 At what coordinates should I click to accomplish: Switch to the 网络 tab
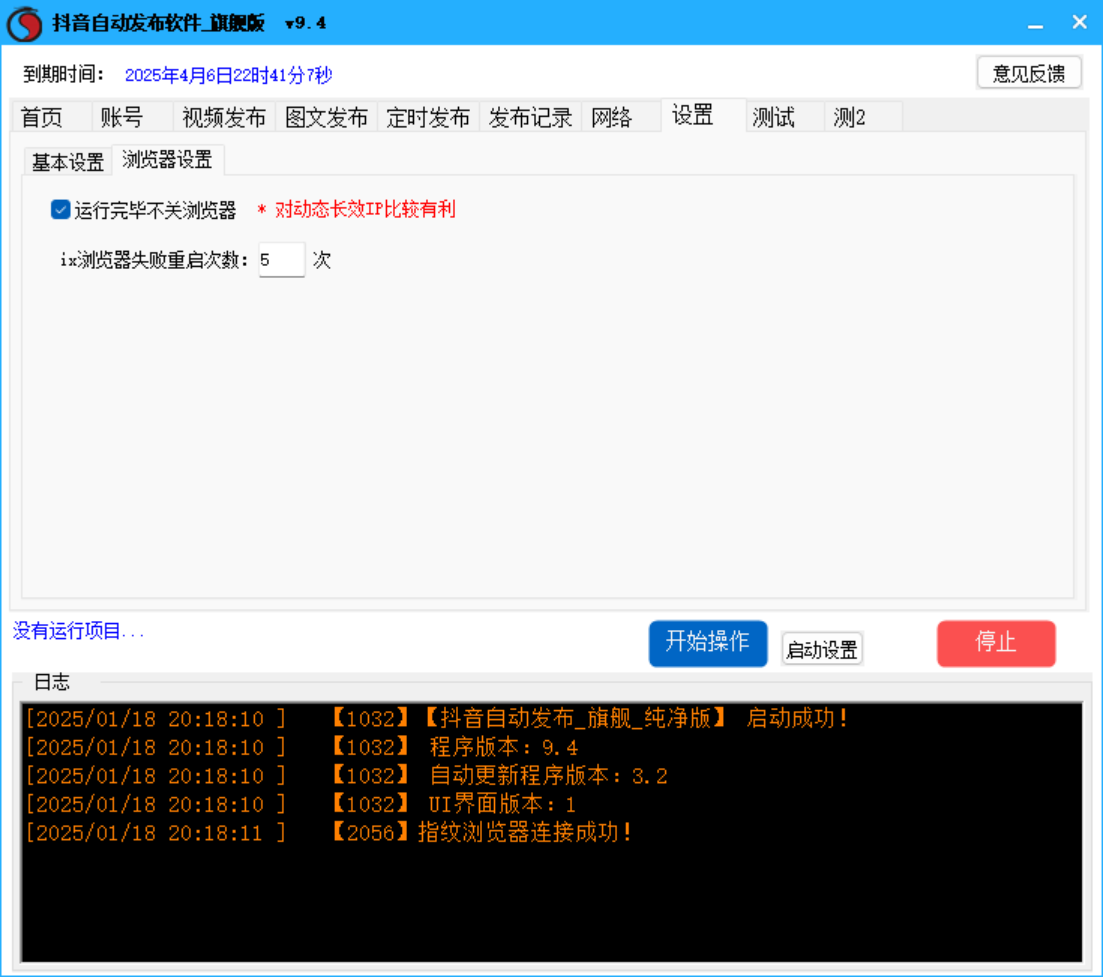(x=621, y=117)
